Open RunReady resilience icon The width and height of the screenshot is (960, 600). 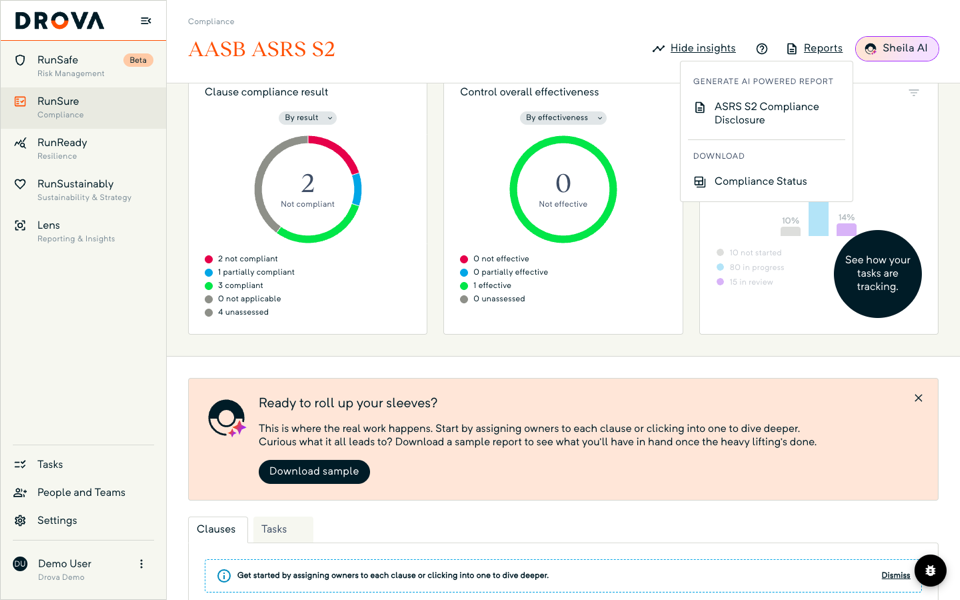click(20, 143)
